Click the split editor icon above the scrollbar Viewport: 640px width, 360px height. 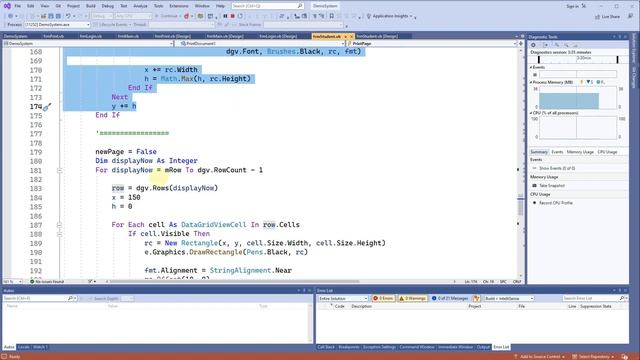[x=521, y=43]
